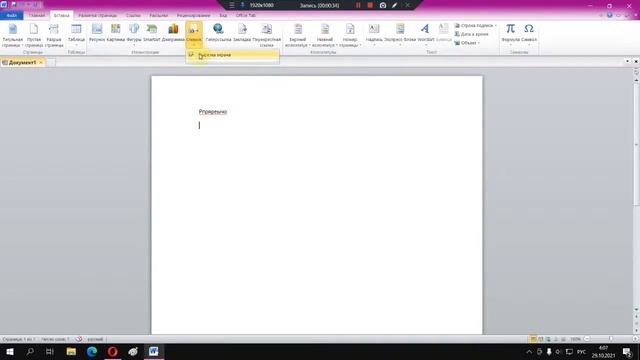Click the proofing errors icon in status bar
Screen dimensions: 640x360
pos(79,339)
